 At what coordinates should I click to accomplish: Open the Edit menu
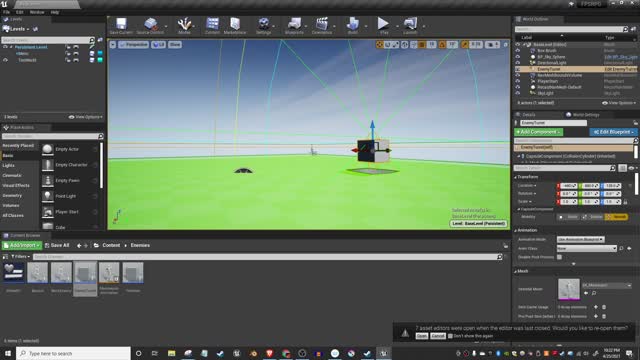tap(19, 12)
